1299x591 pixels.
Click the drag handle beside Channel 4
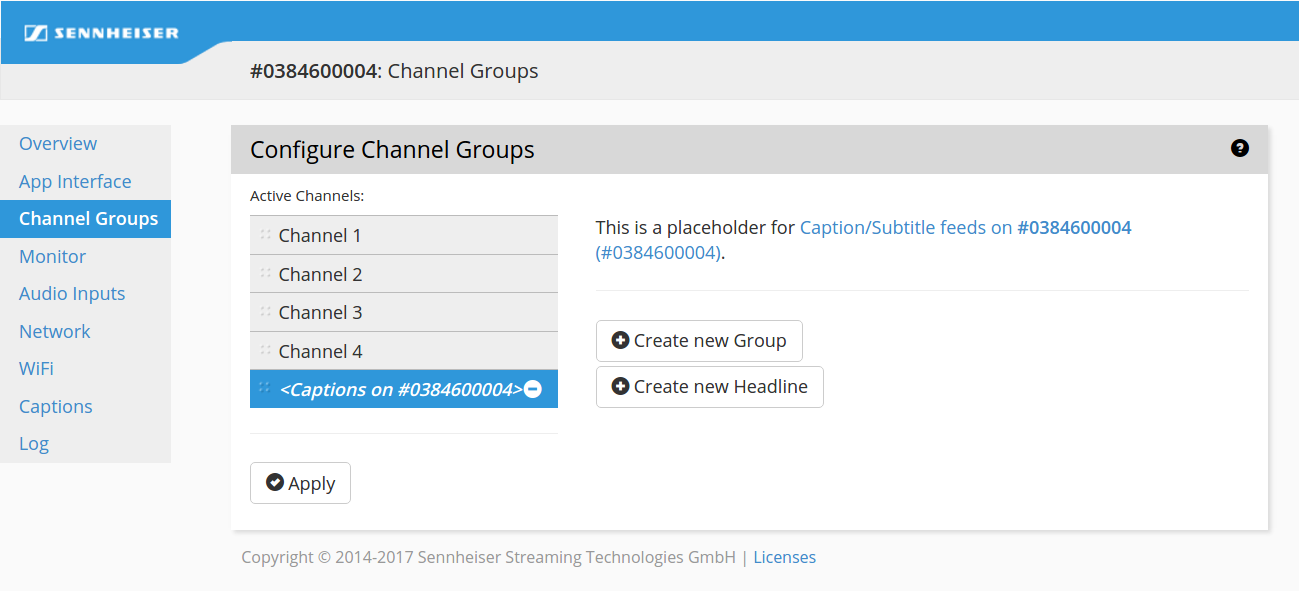click(x=265, y=350)
